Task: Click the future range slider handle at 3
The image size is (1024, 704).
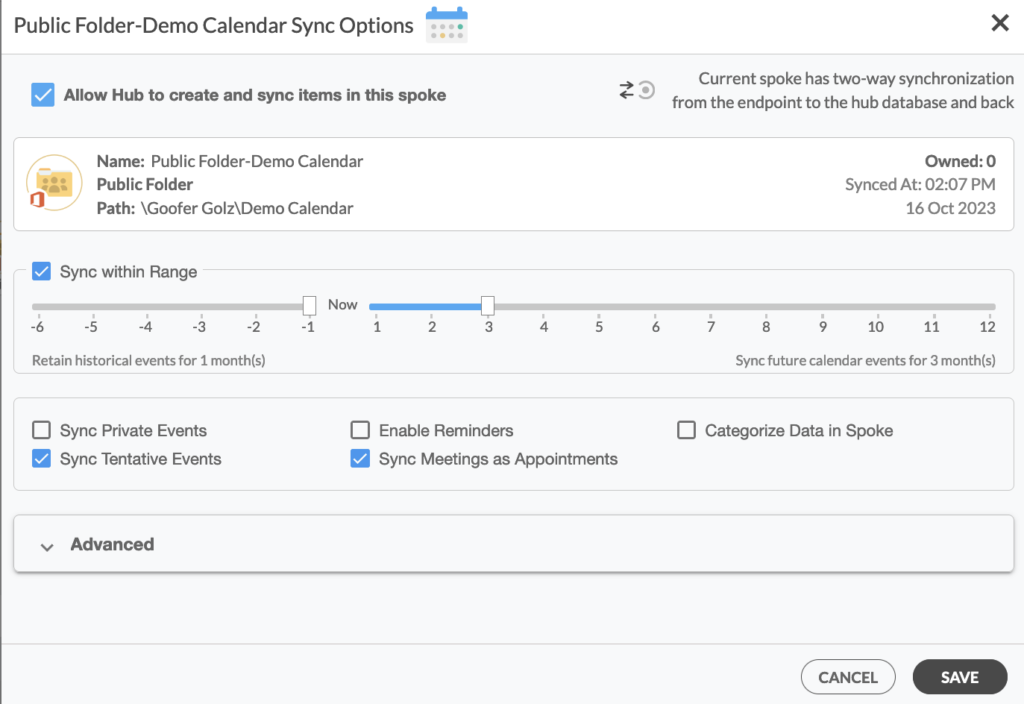Action: pos(487,305)
